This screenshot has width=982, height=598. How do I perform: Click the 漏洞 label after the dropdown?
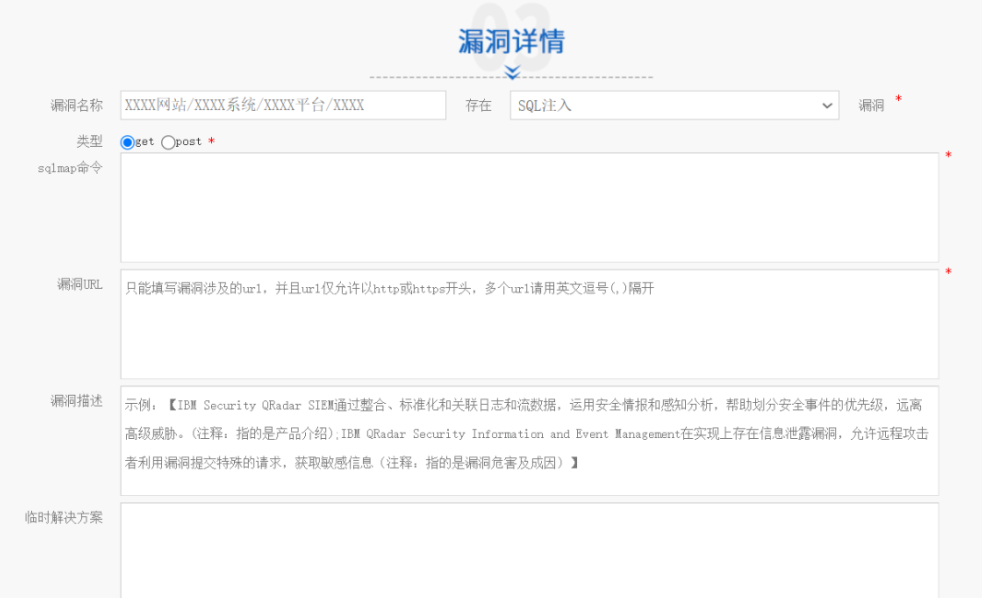tap(871, 105)
